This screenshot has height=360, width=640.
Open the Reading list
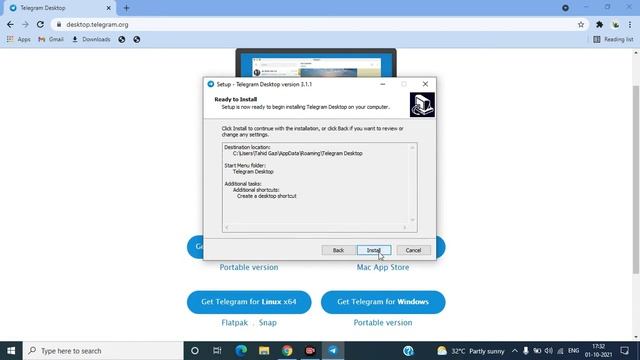pyautogui.click(x=613, y=39)
